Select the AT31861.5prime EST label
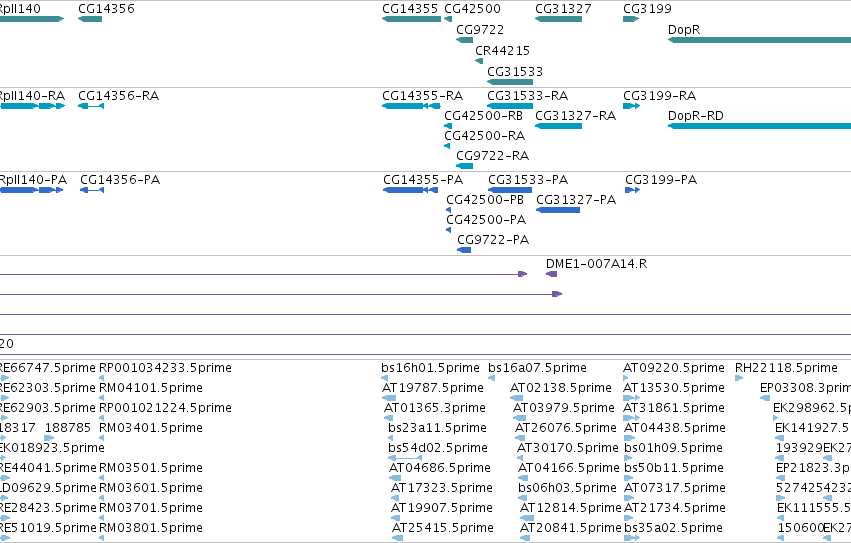 674,408
